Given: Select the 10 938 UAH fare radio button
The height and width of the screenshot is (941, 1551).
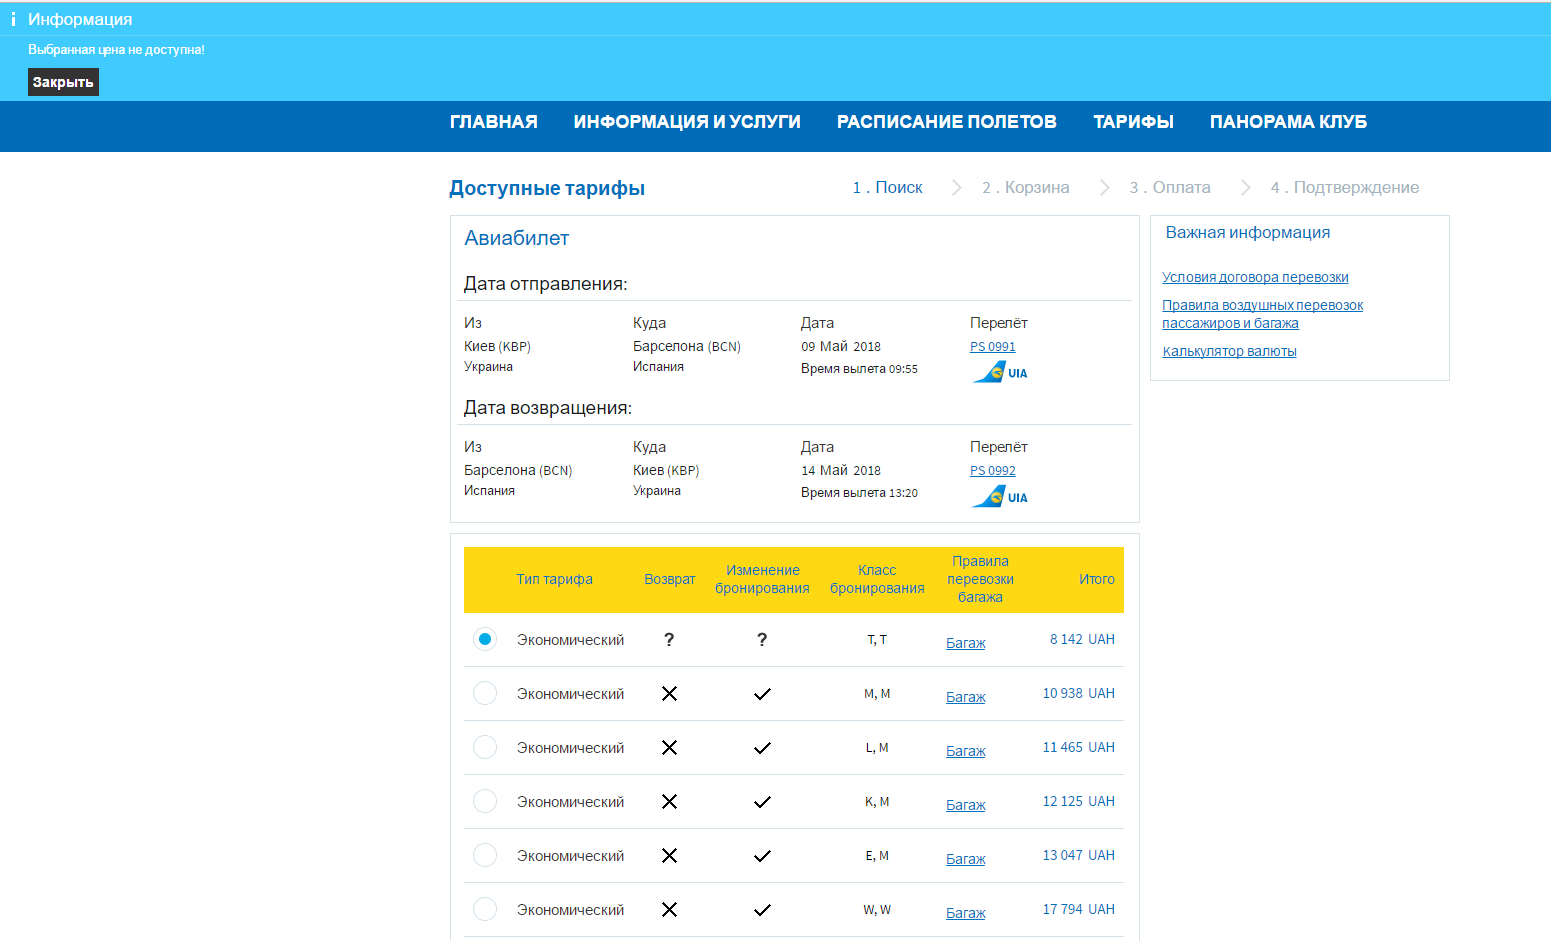Looking at the screenshot, I should [485, 693].
